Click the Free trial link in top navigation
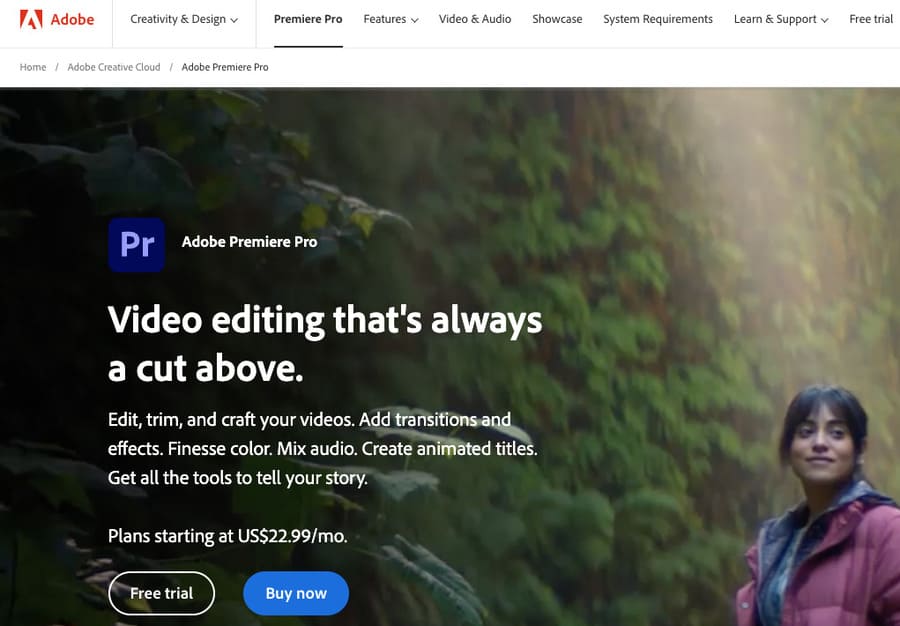Viewport: 900px width, 626px height. pyautogui.click(x=870, y=18)
